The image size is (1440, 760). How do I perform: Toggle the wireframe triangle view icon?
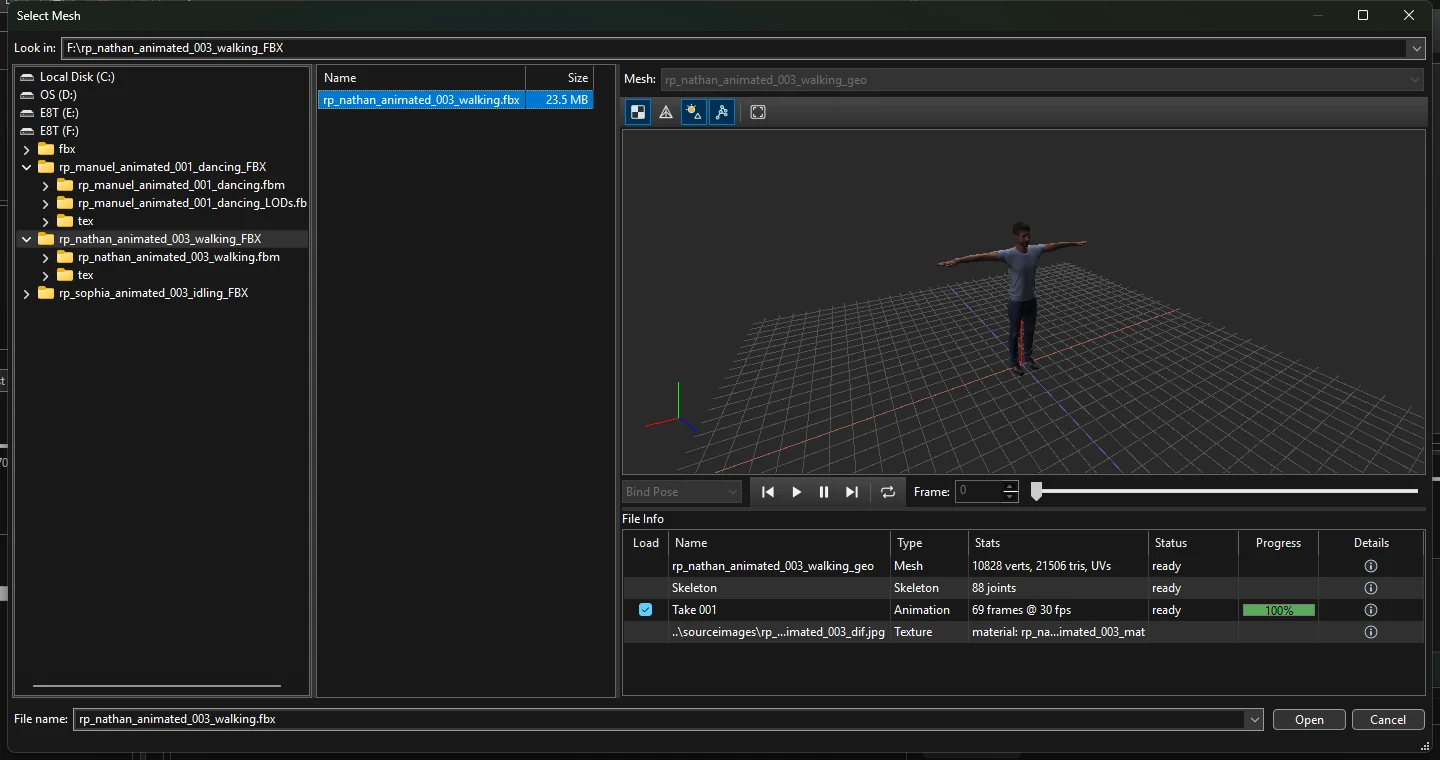click(x=665, y=112)
